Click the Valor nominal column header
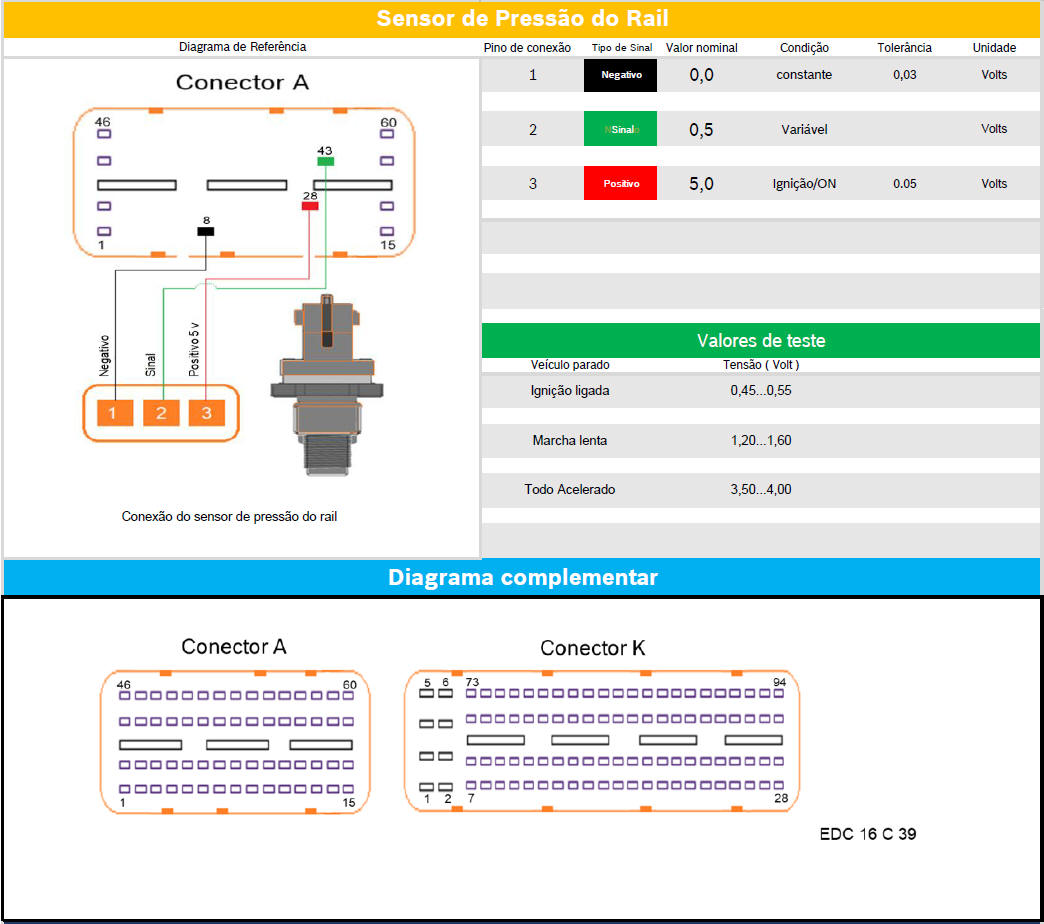This screenshot has height=924, width=1044. click(x=701, y=47)
